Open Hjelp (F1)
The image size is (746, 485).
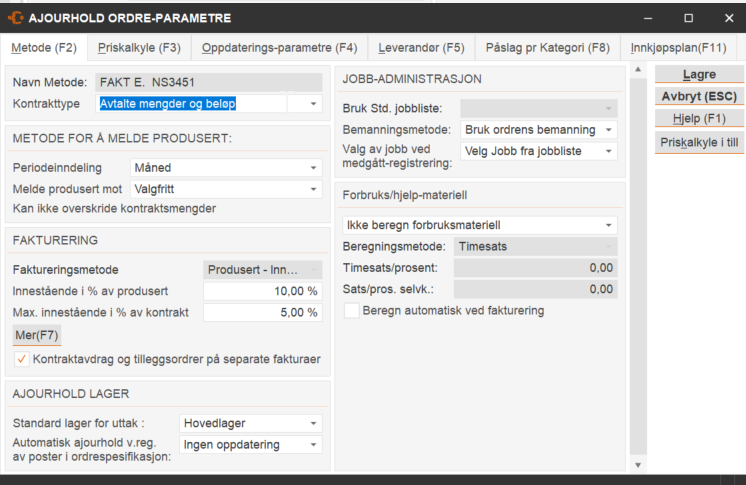pos(699,119)
